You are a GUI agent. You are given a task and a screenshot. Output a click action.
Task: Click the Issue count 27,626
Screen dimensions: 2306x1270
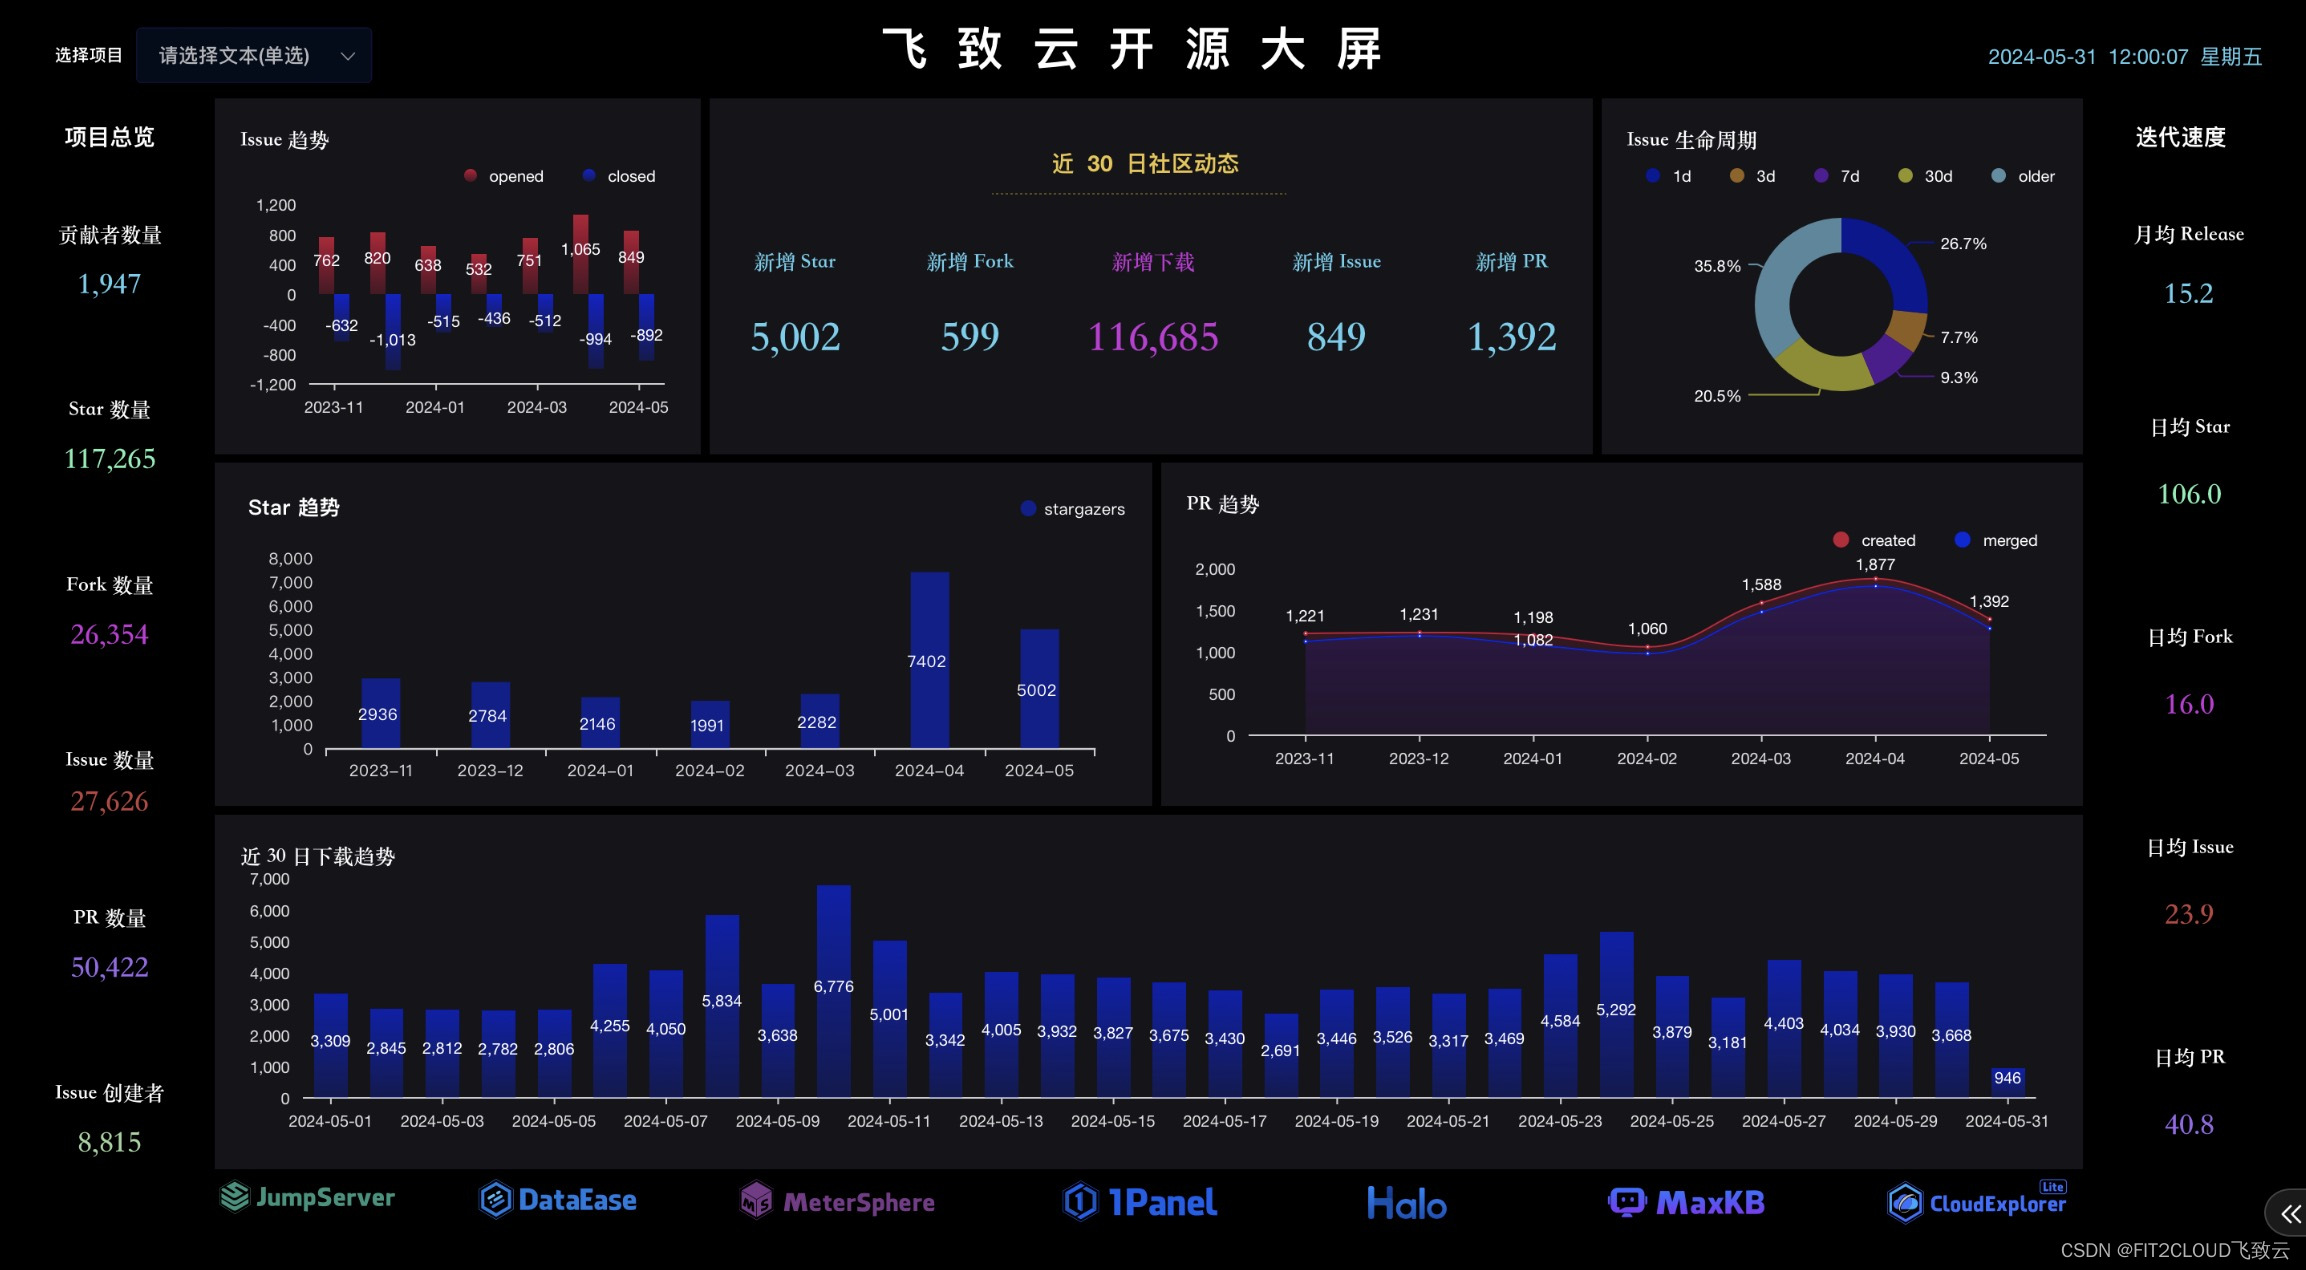tap(110, 801)
